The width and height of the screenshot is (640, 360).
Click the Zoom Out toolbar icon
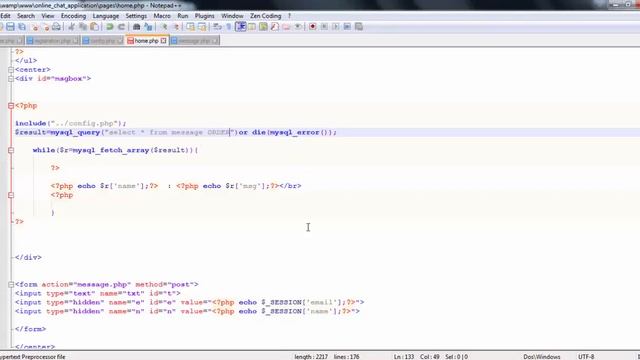coord(177,27)
